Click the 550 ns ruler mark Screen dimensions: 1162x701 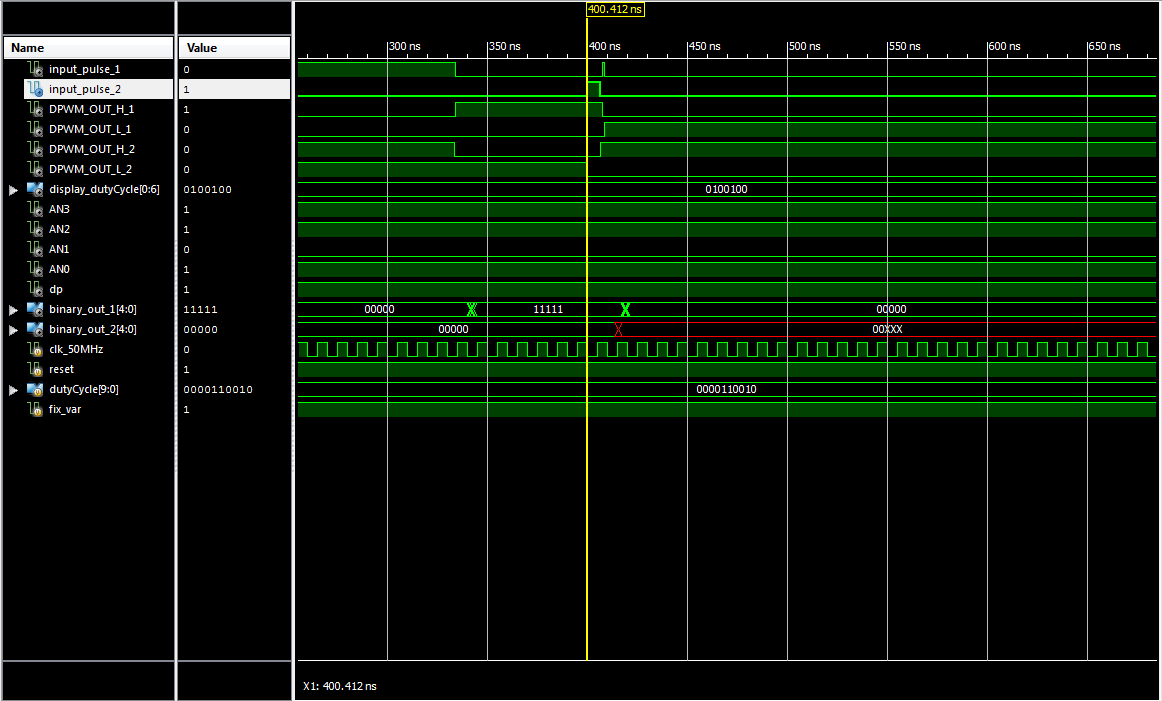pos(905,46)
